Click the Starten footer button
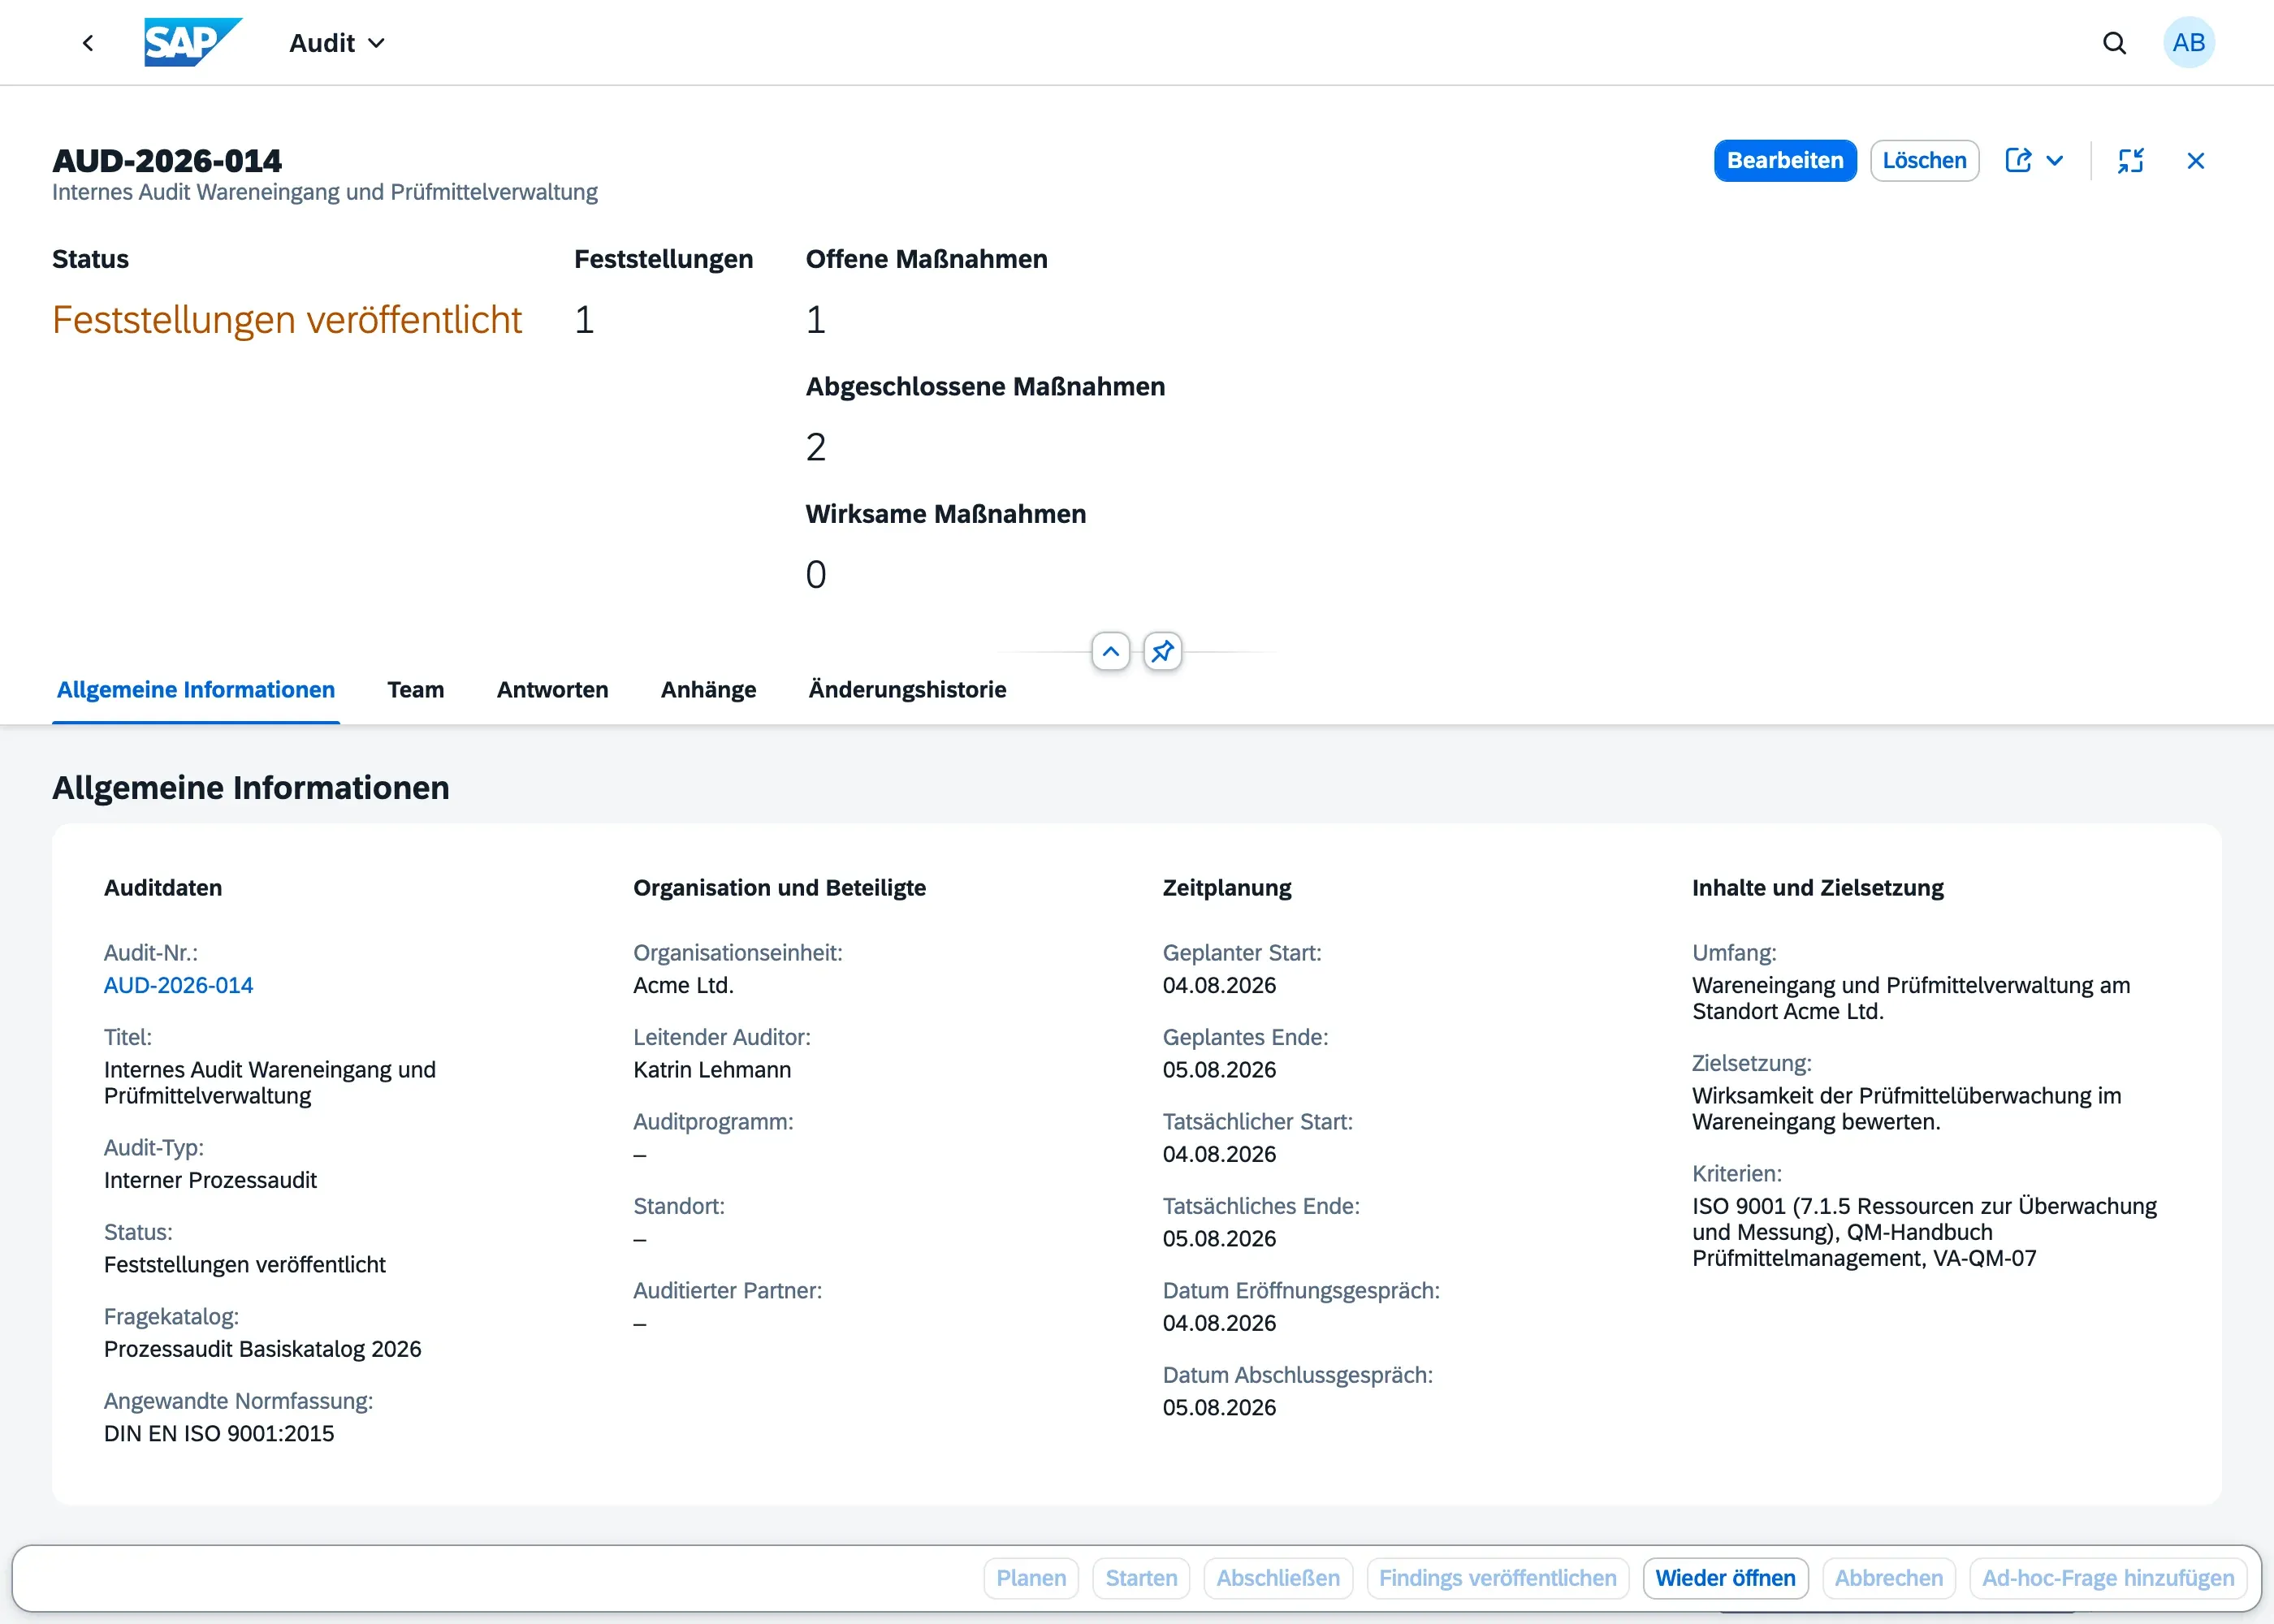2274x1624 pixels. 1141,1578
